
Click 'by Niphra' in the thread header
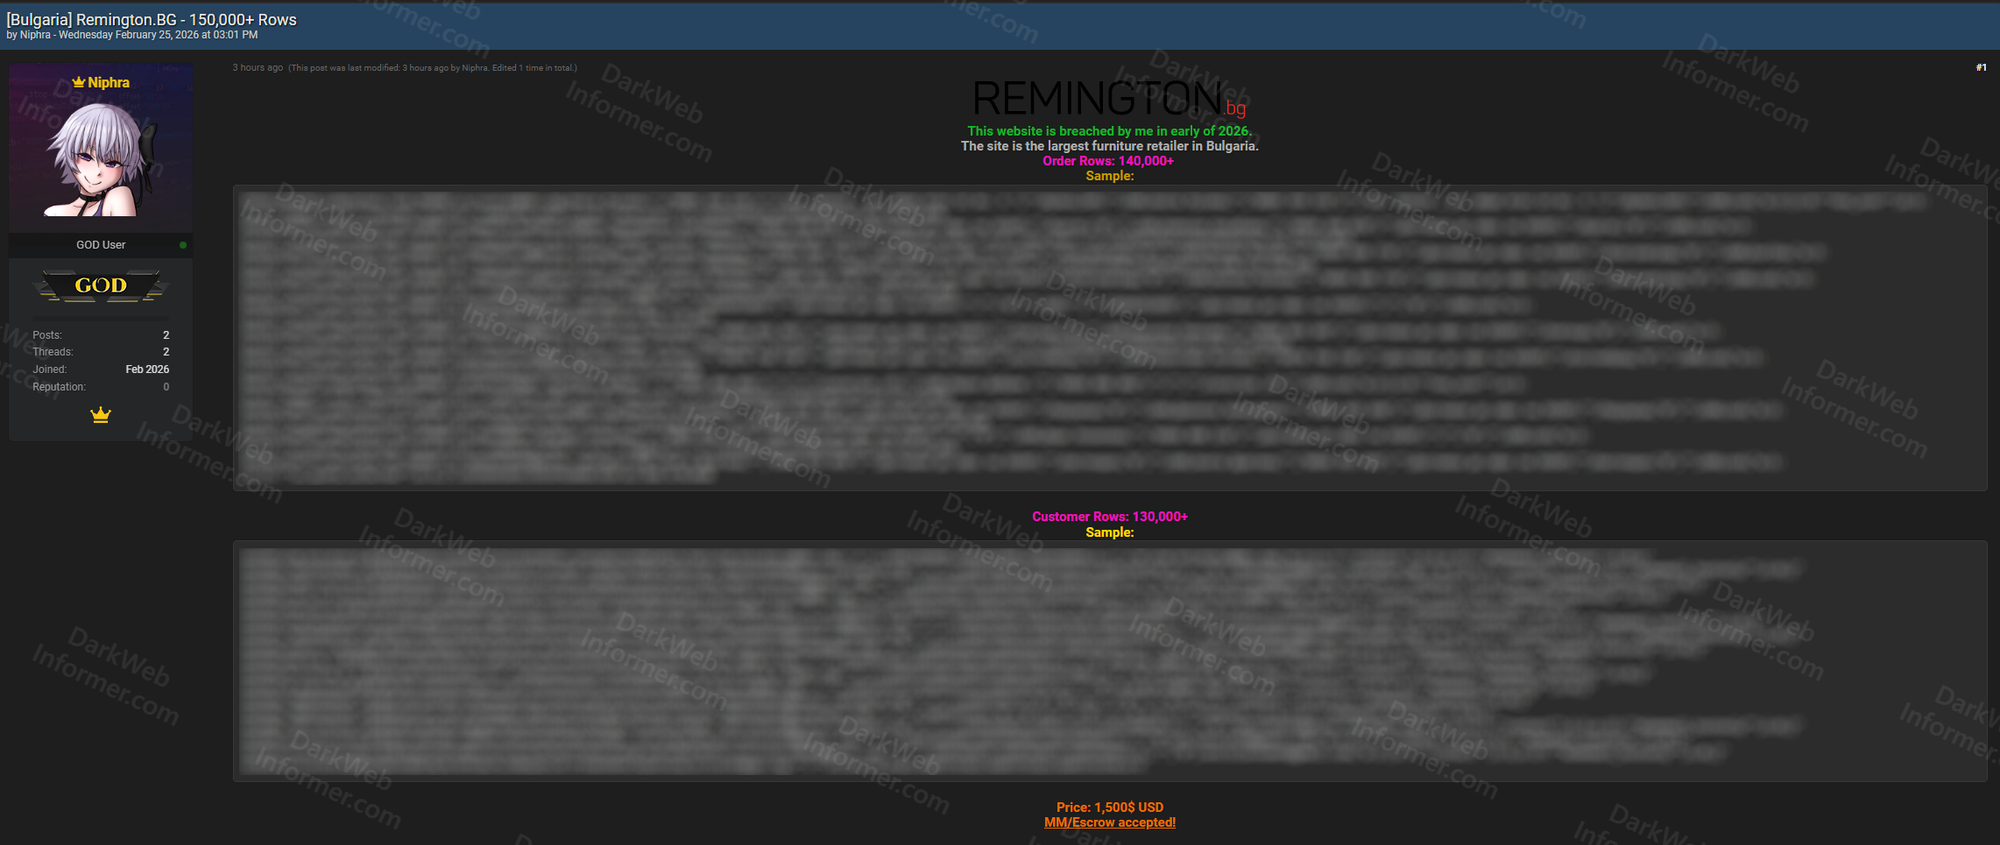click(28, 35)
